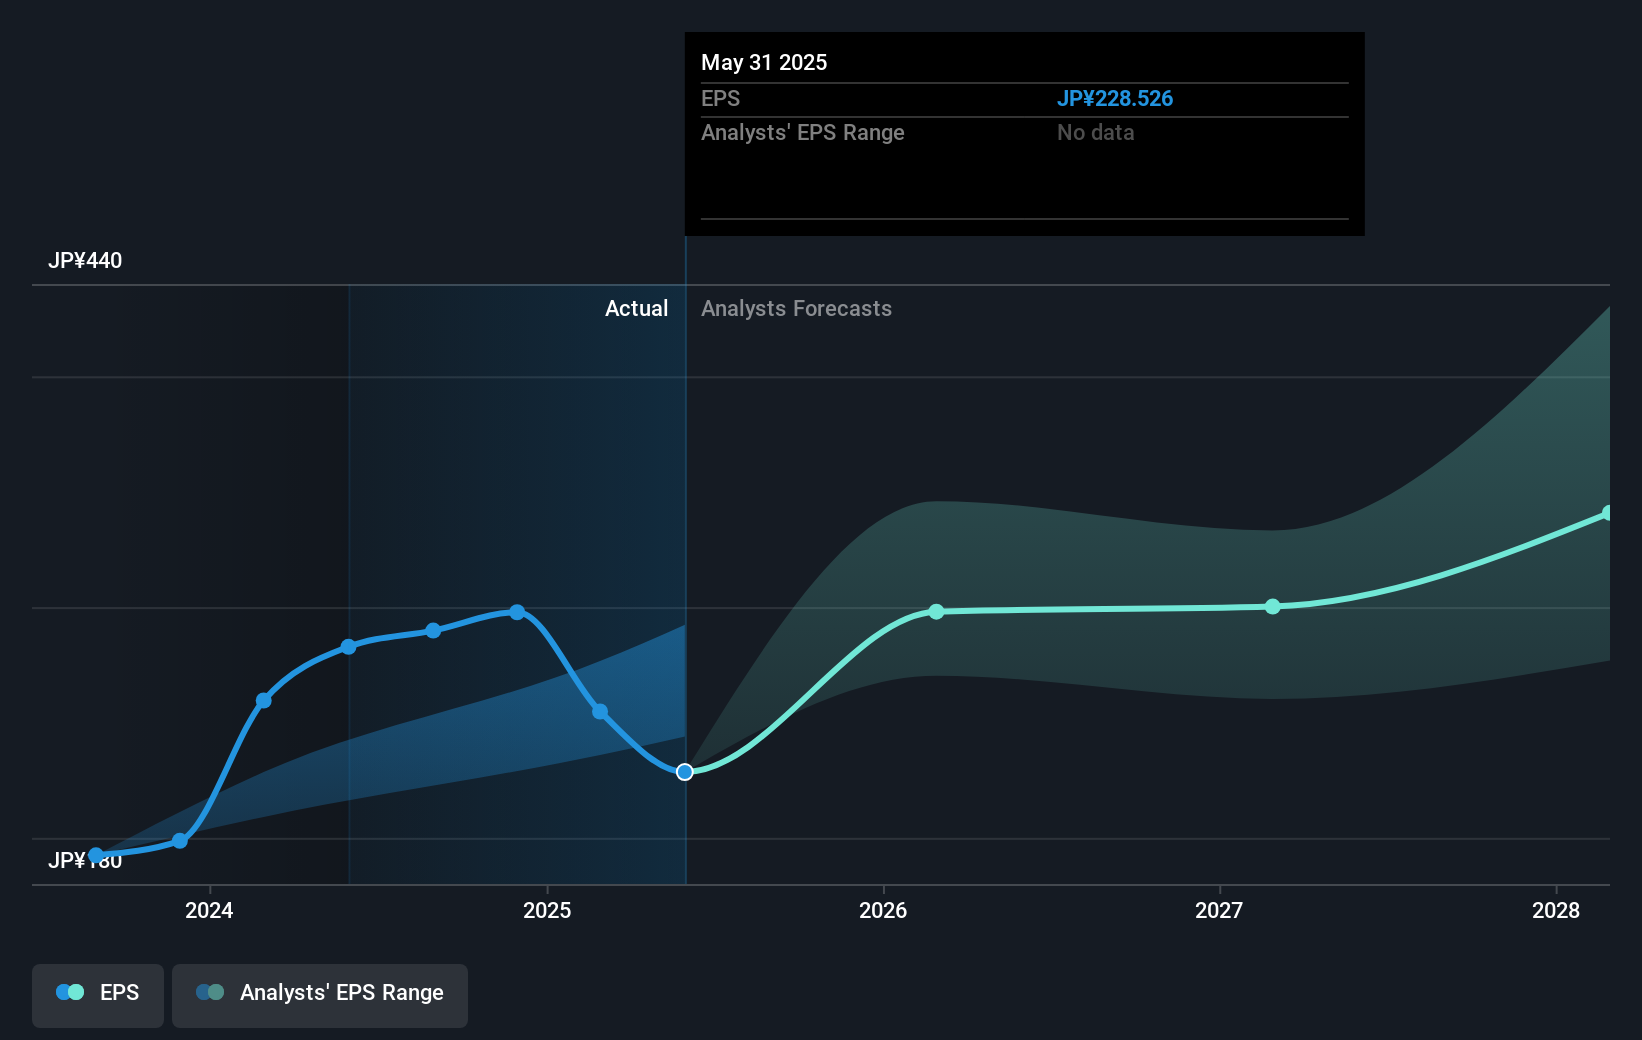Toggle the Analysts' EPS Range legend item
This screenshot has width=1642, height=1040.
point(319,993)
